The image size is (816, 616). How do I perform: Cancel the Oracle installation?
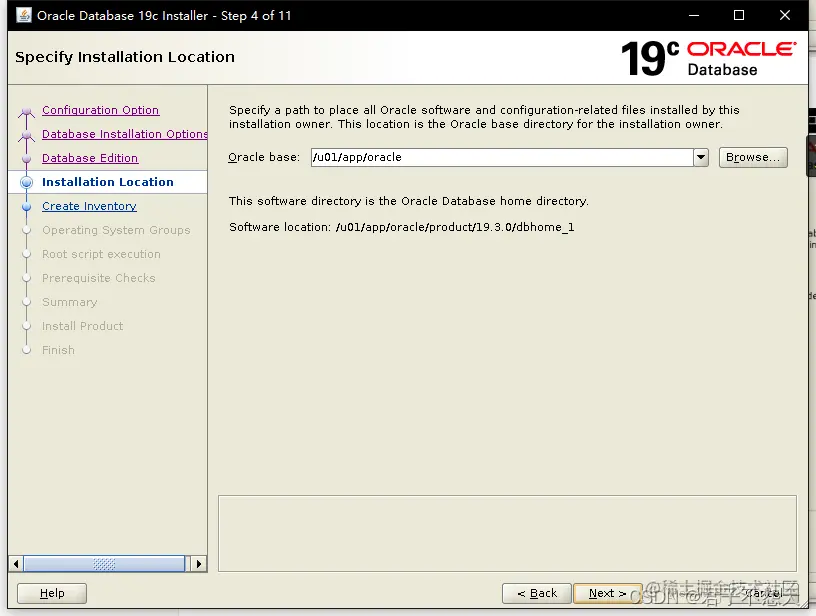click(765, 593)
